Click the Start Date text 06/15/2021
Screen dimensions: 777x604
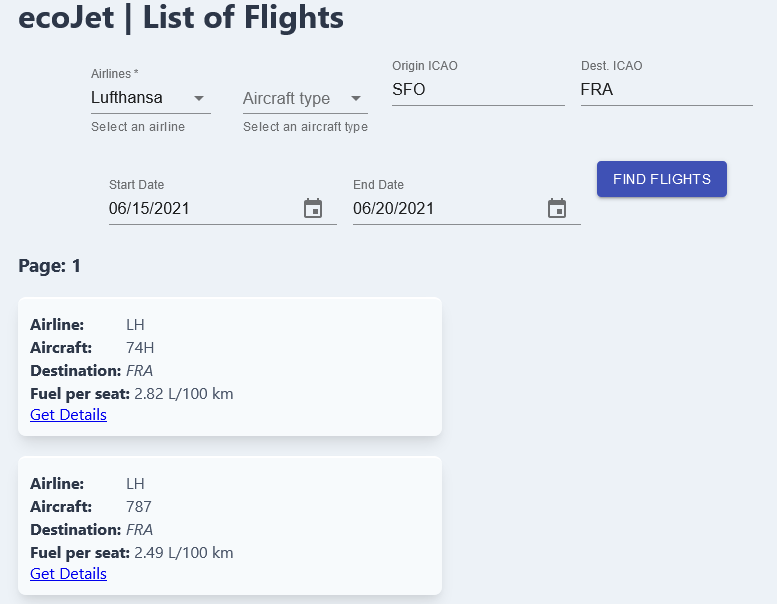click(150, 209)
